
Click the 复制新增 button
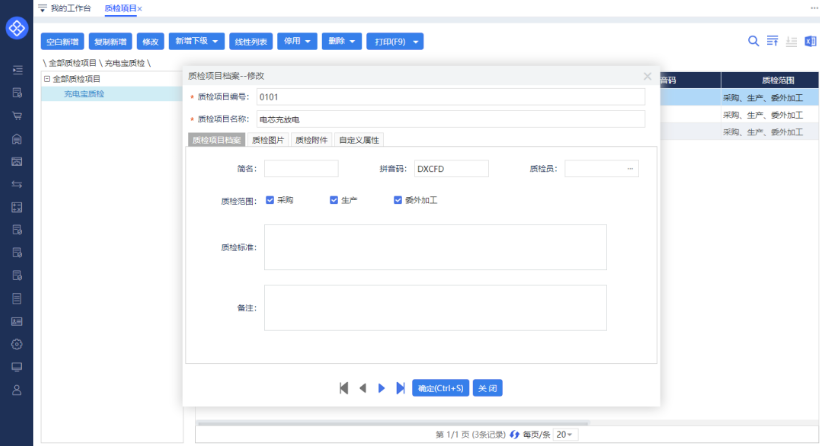110,41
